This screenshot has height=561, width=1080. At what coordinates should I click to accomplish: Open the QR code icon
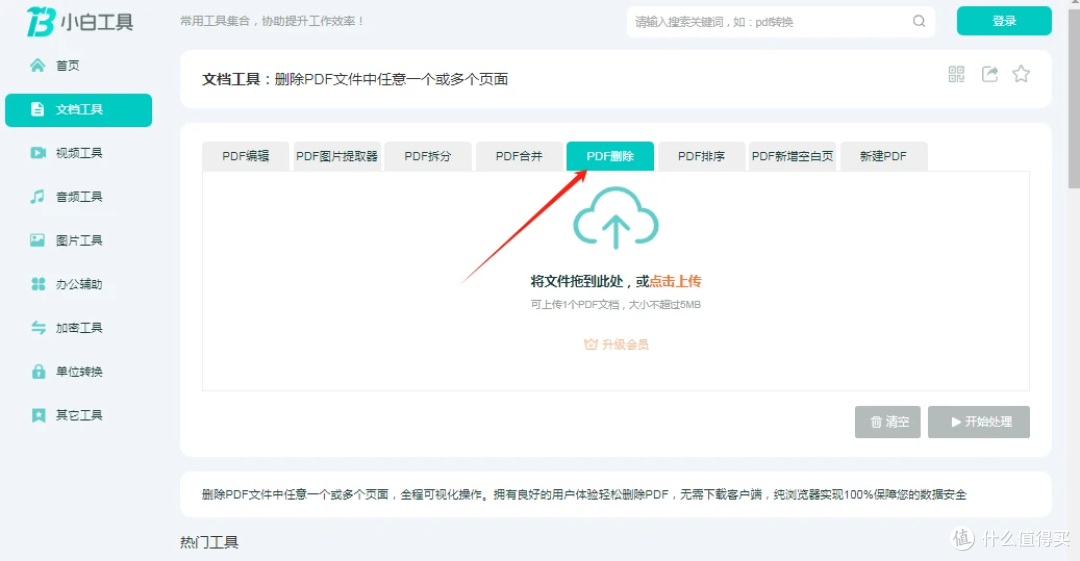point(956,74)
